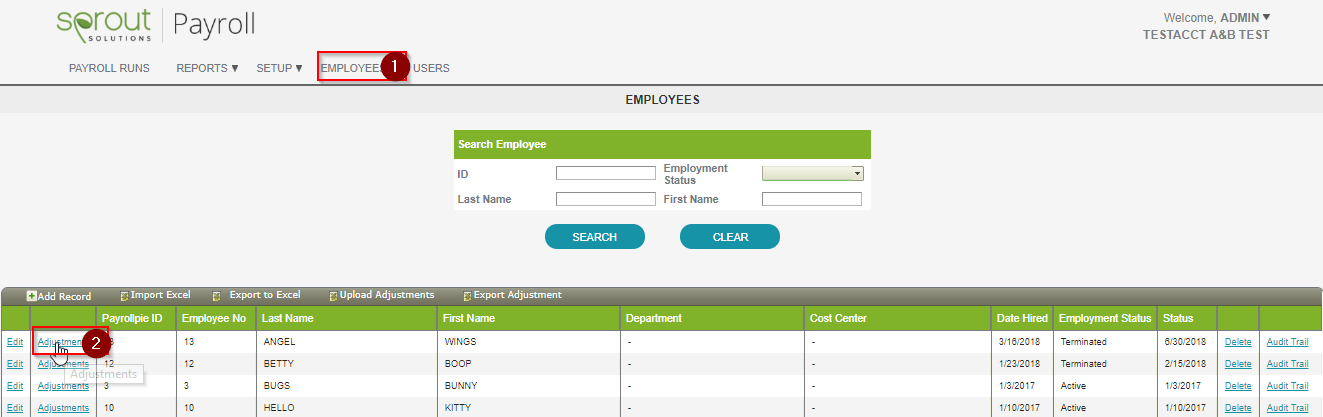1323x417 pixels.
Task: Click Upload Adjustments in the toolbar
Action: click(x=381, y=295)
